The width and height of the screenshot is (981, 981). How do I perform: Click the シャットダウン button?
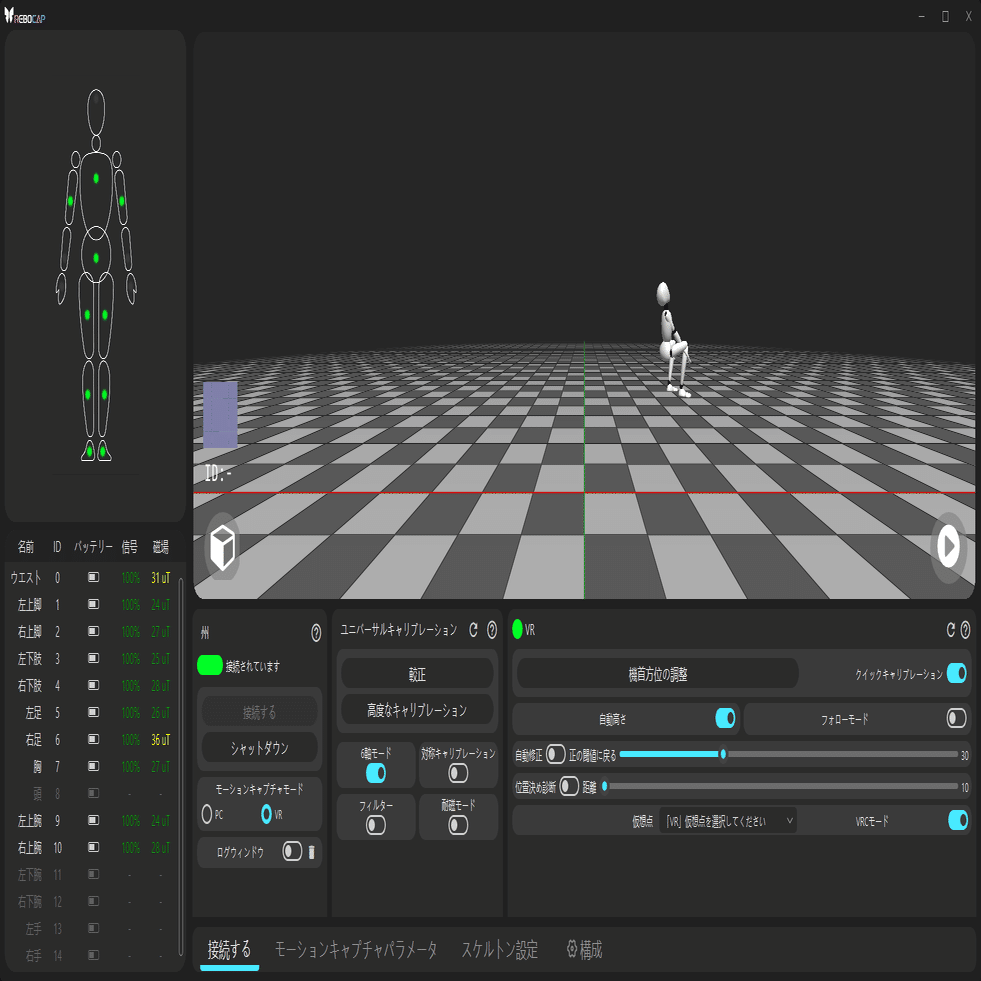coord(260,747)
